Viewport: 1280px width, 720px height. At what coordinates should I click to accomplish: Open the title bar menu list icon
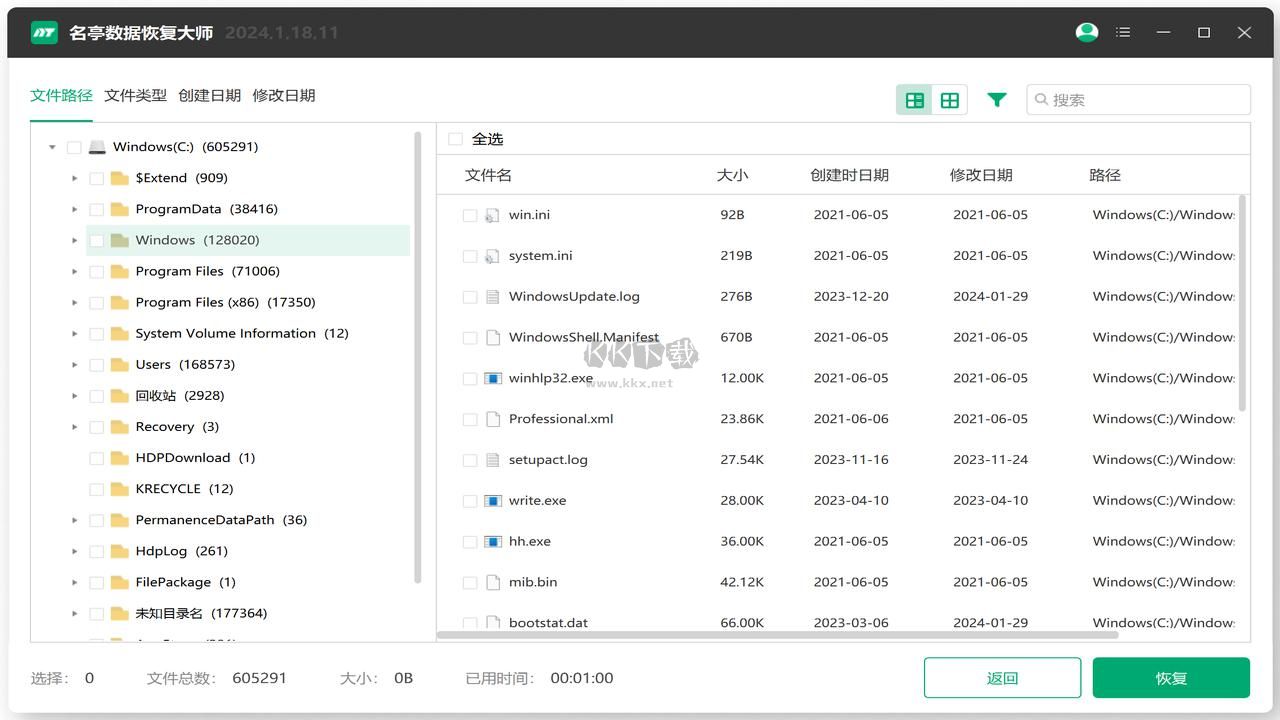point(1123,32)
